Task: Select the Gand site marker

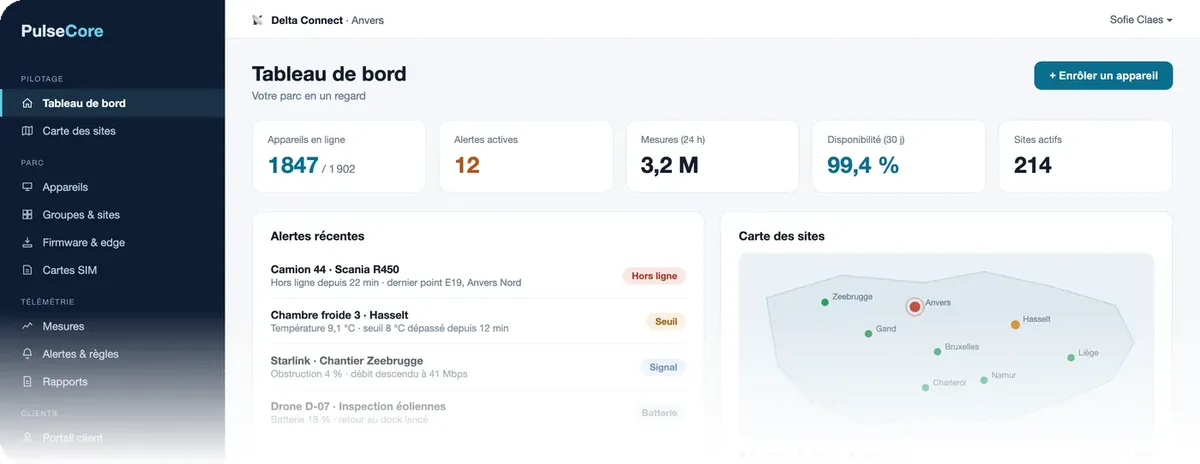Action: (x=868, y=333)
